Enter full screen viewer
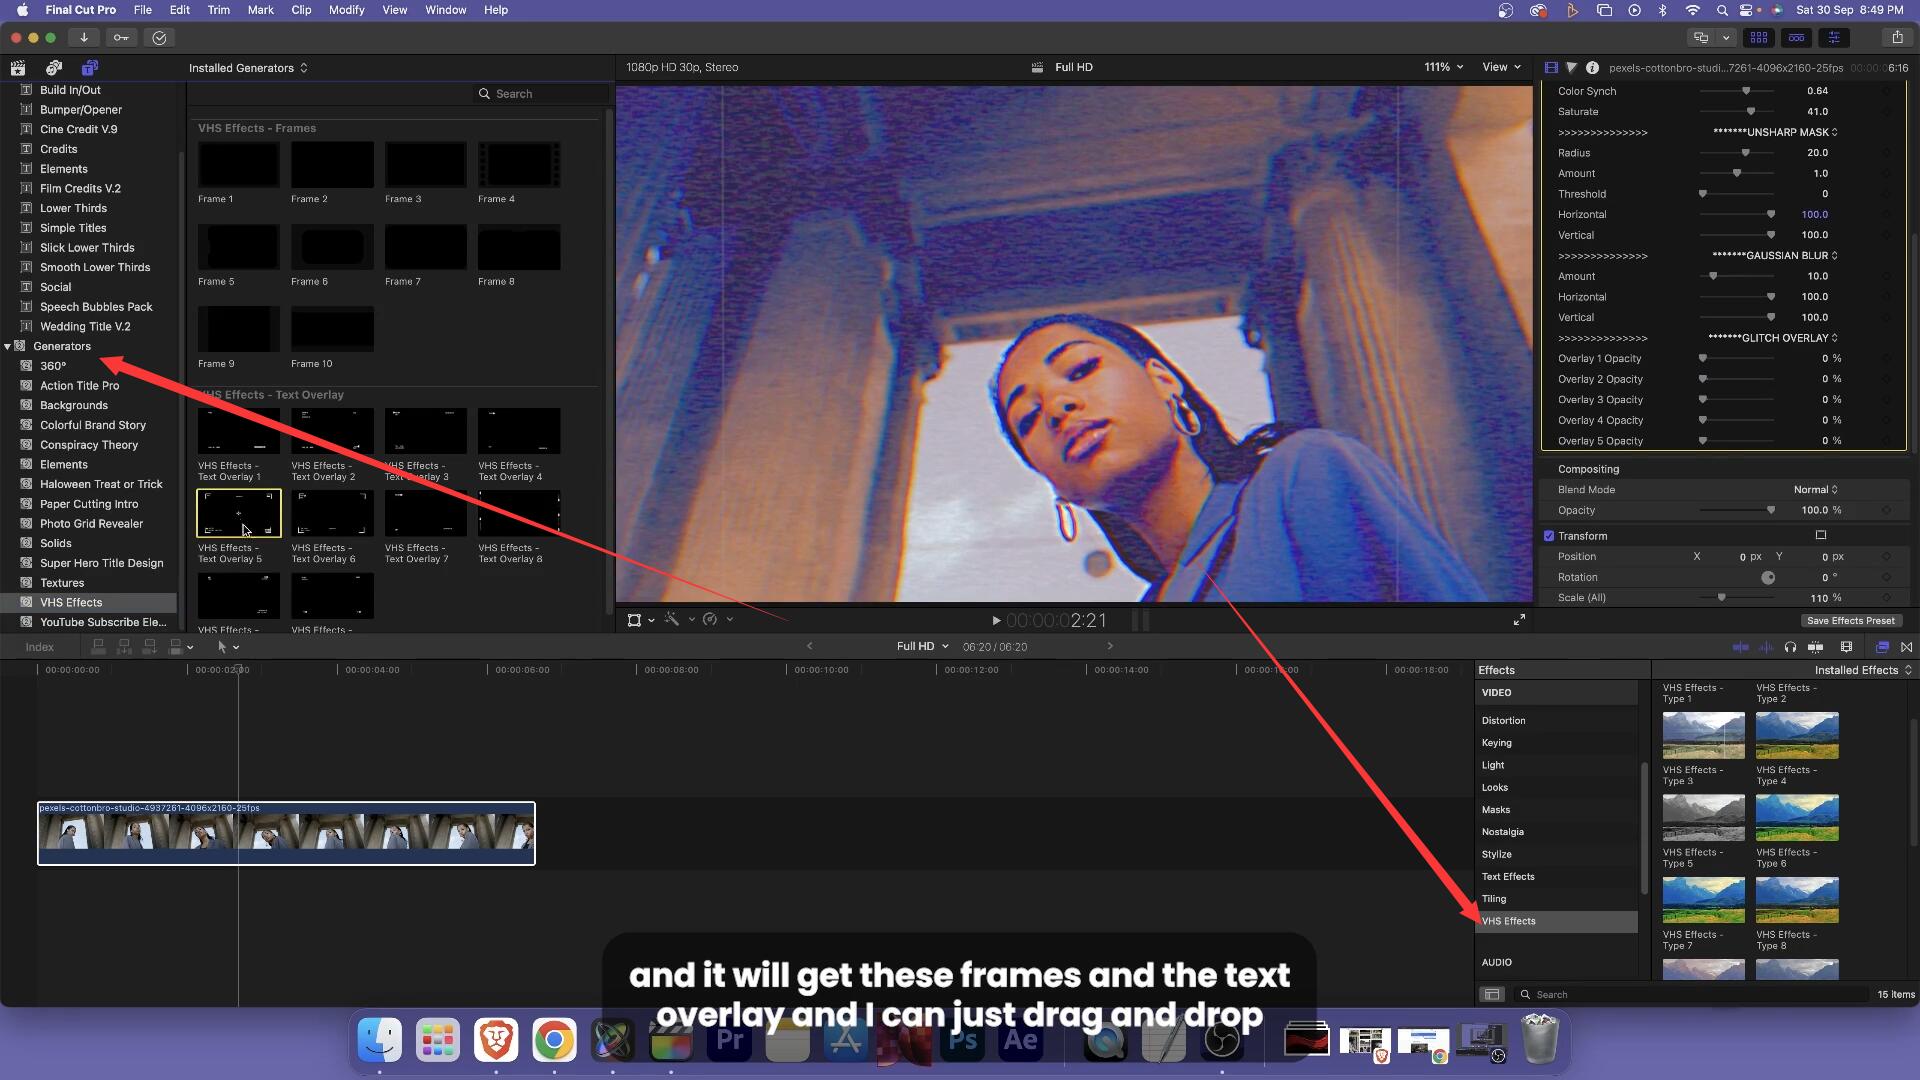 point(1519,620)
